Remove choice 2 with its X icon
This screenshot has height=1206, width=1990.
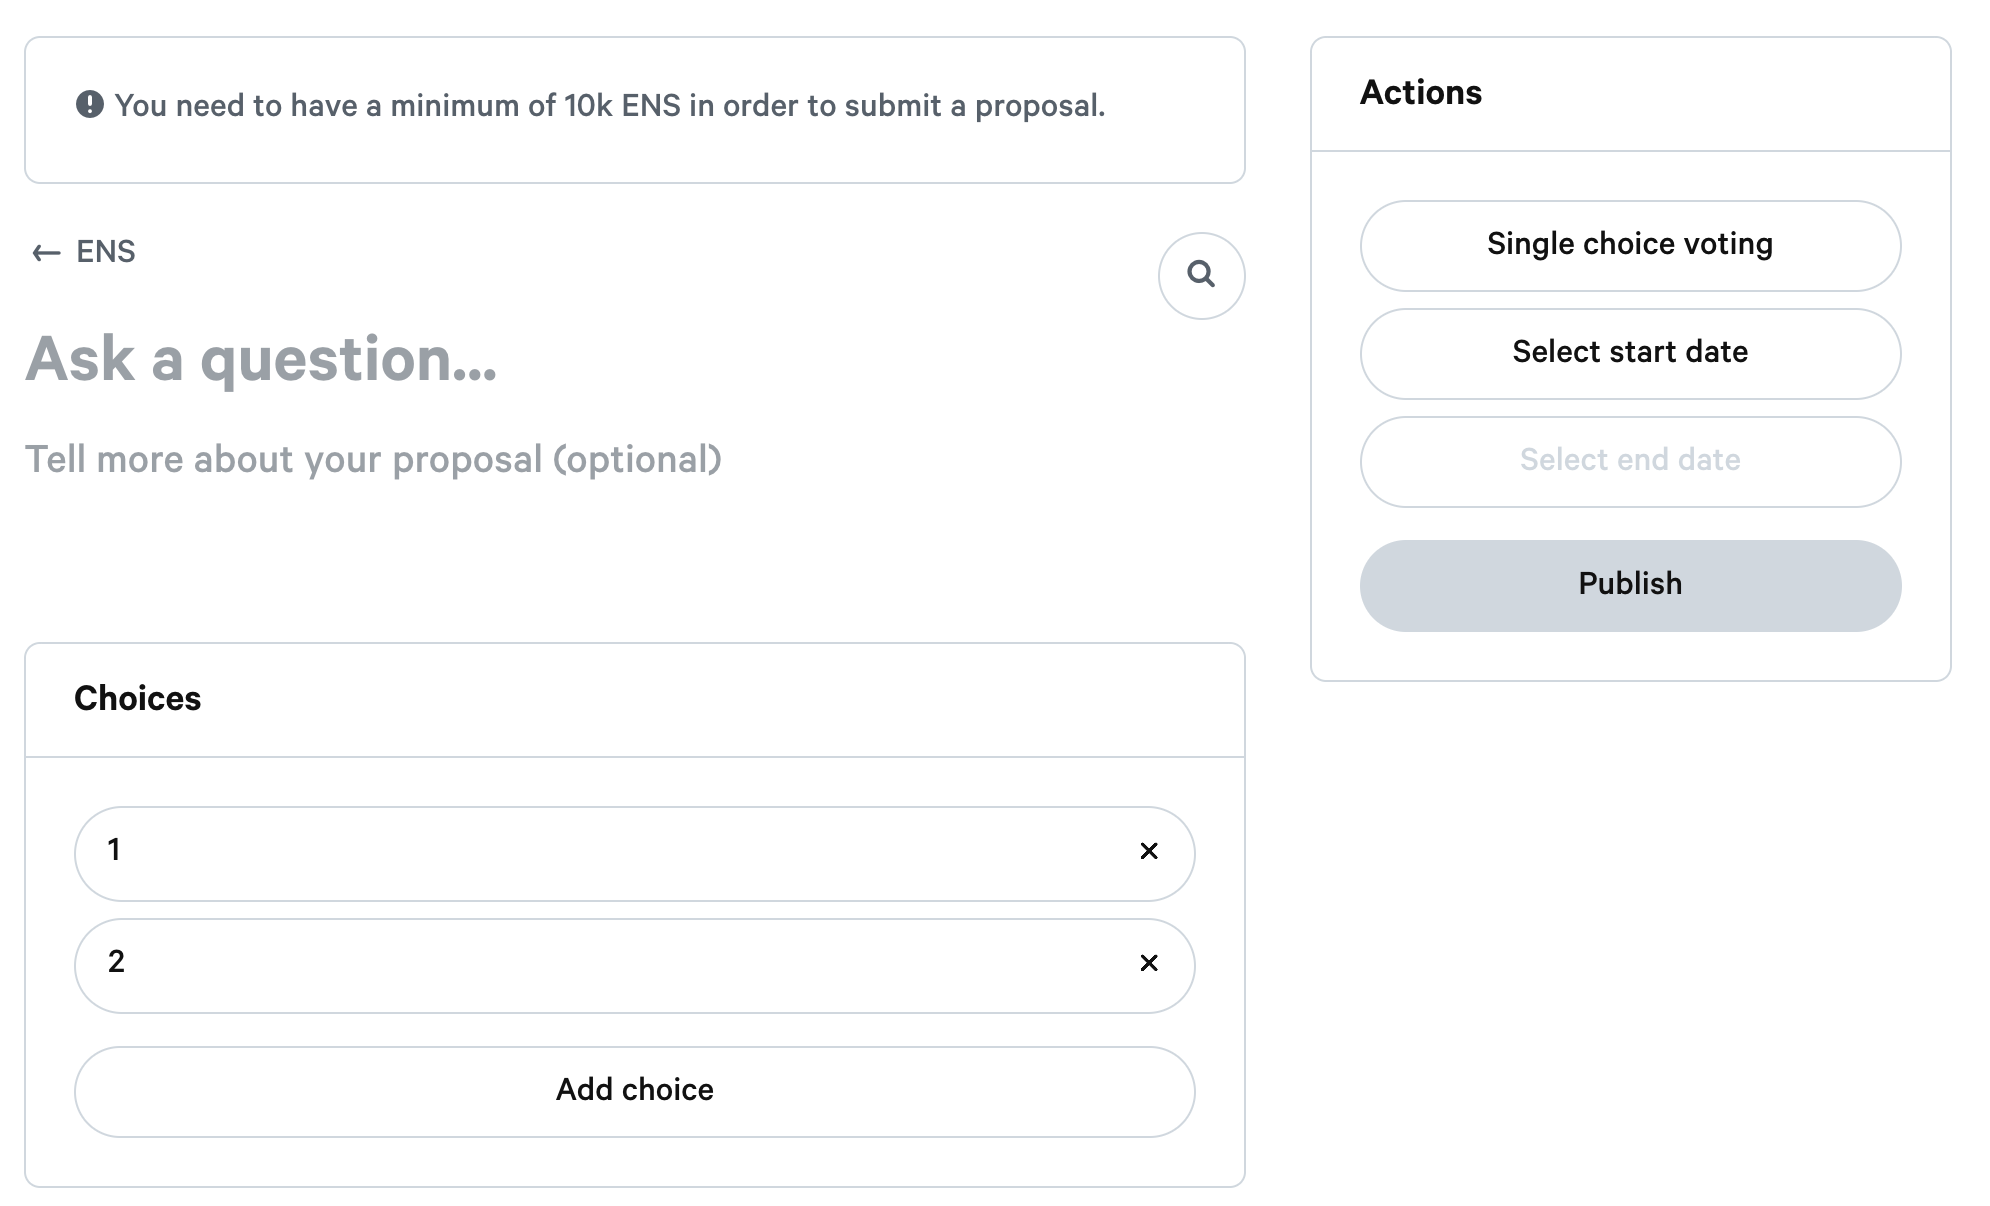(x=1149, y=963)
